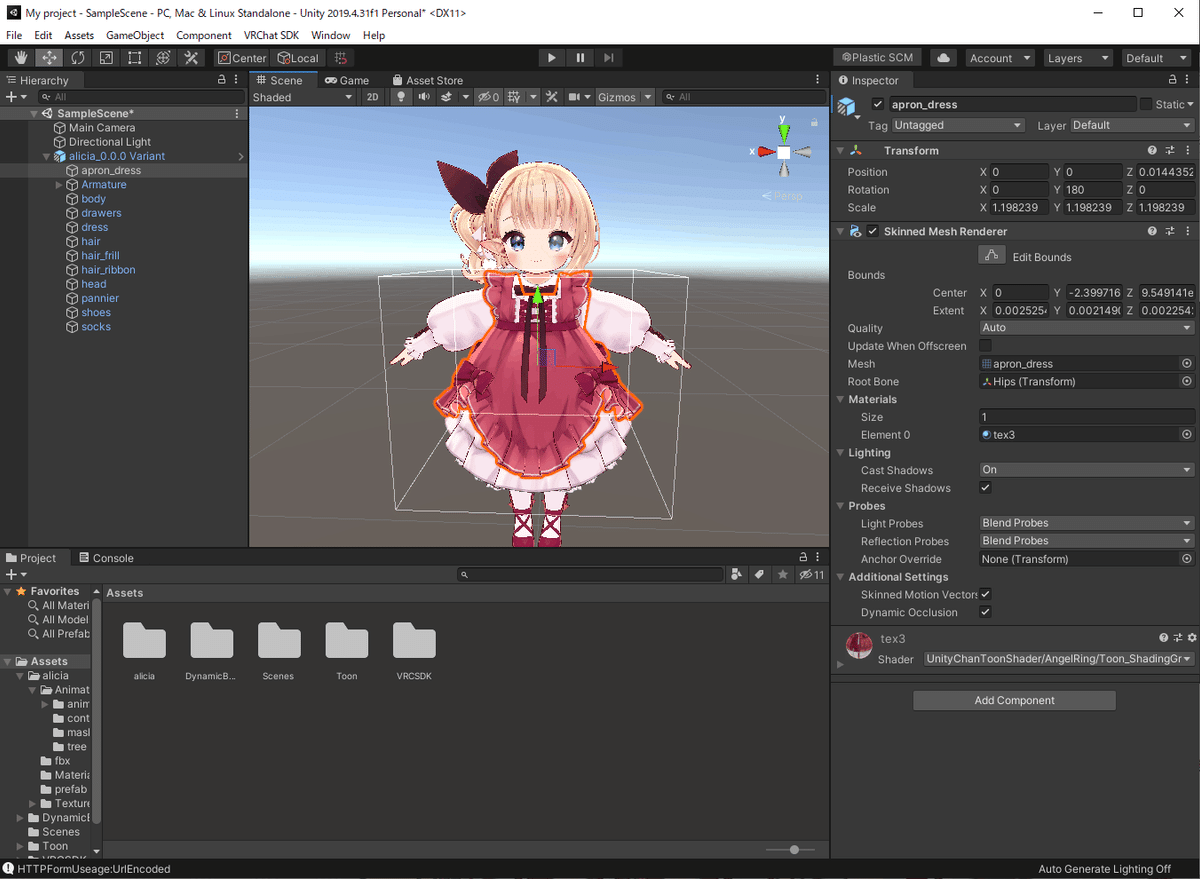The height and width of the screenshot is (879, 1200).
Task: Open the Default layout dropdown
Action: 1157,58
